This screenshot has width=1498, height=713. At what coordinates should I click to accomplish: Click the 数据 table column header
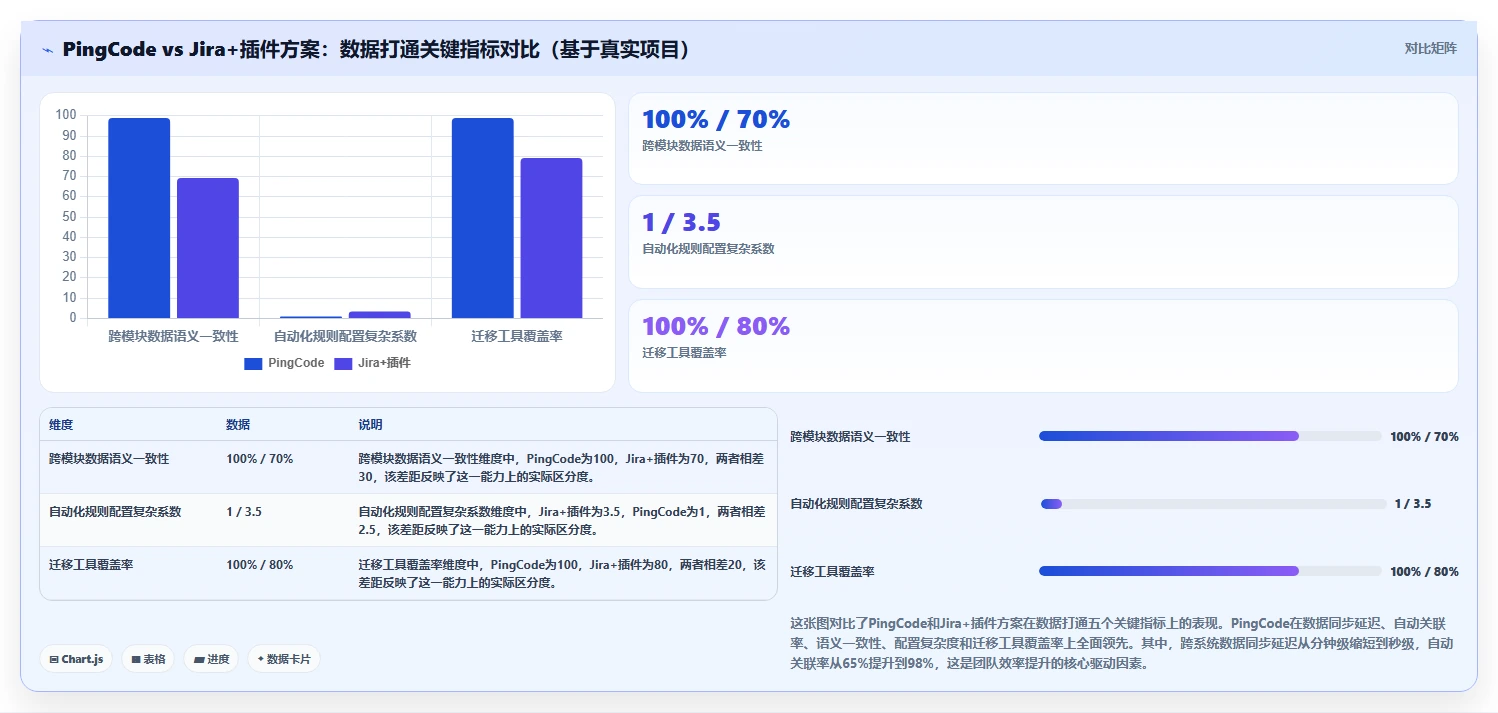(x=238, y=425)
